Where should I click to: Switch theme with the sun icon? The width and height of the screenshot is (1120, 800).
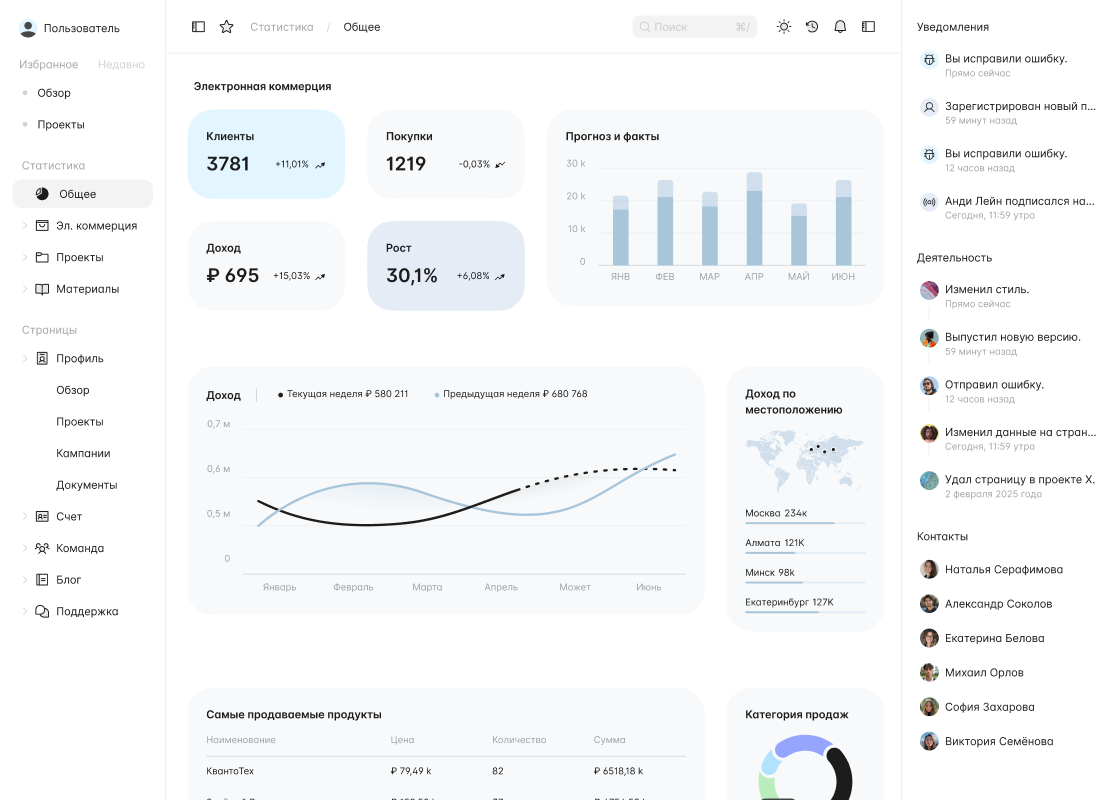(784, 27)
